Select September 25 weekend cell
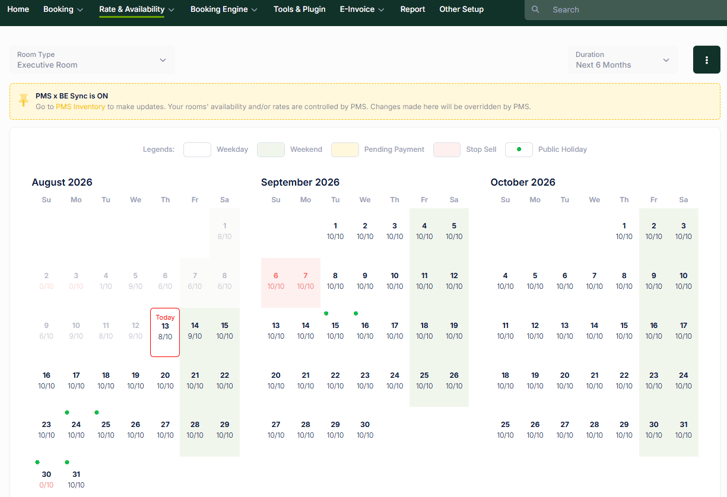 pyautogui.click(x=424, y=380)
